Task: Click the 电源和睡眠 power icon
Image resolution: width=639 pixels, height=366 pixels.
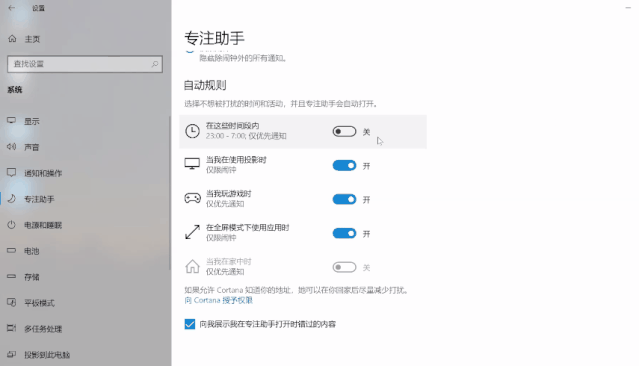Action: coord(11,225)
